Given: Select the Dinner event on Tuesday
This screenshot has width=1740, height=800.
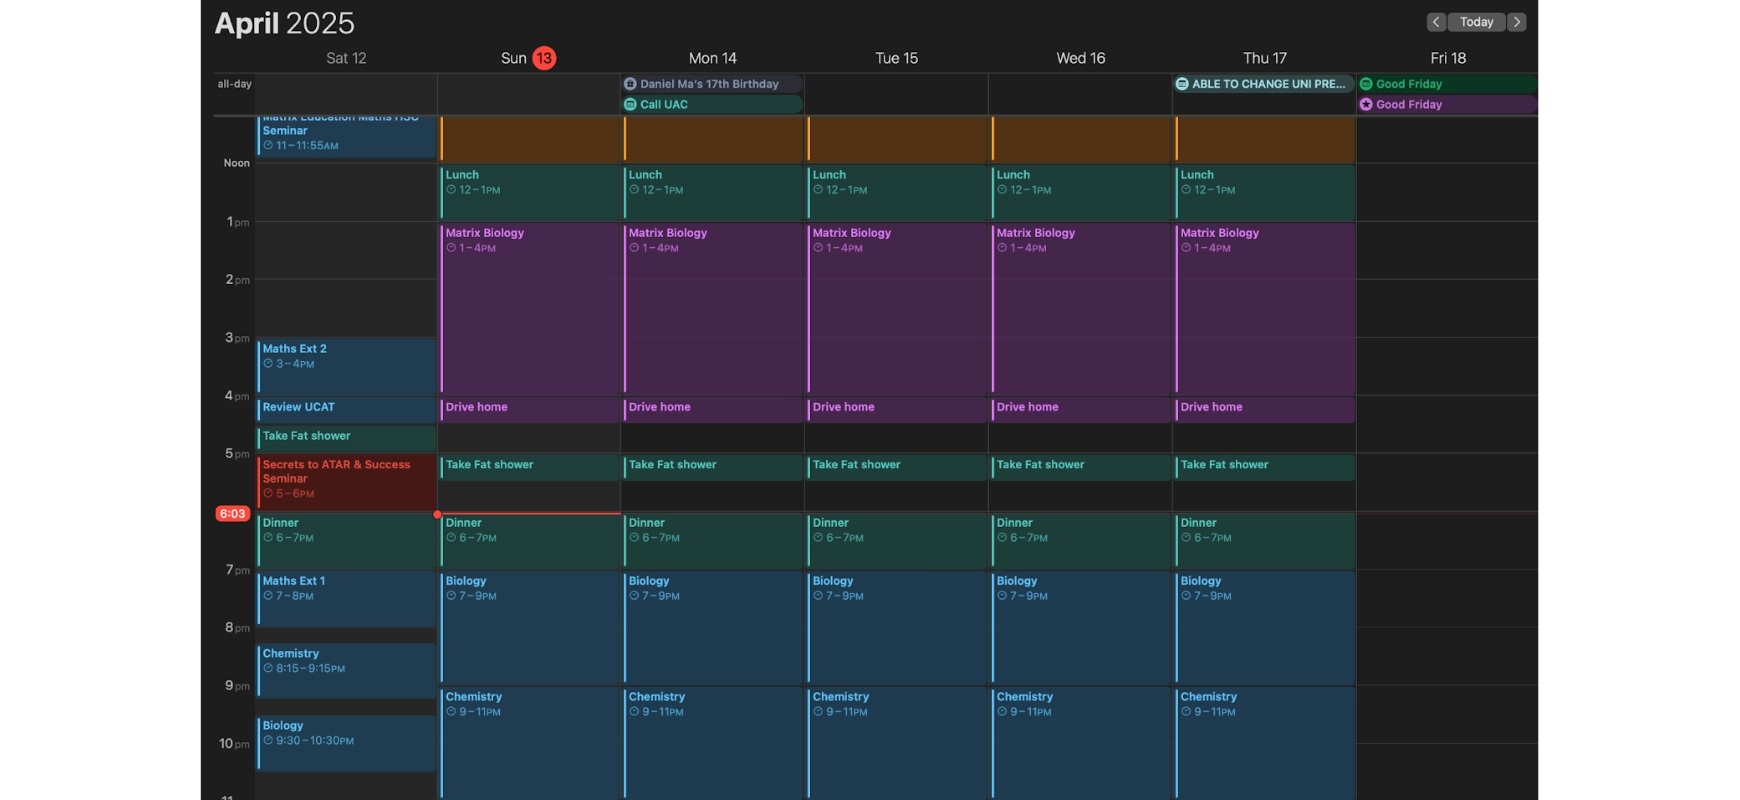Looking at the screenshot, I should coord(897,540).
